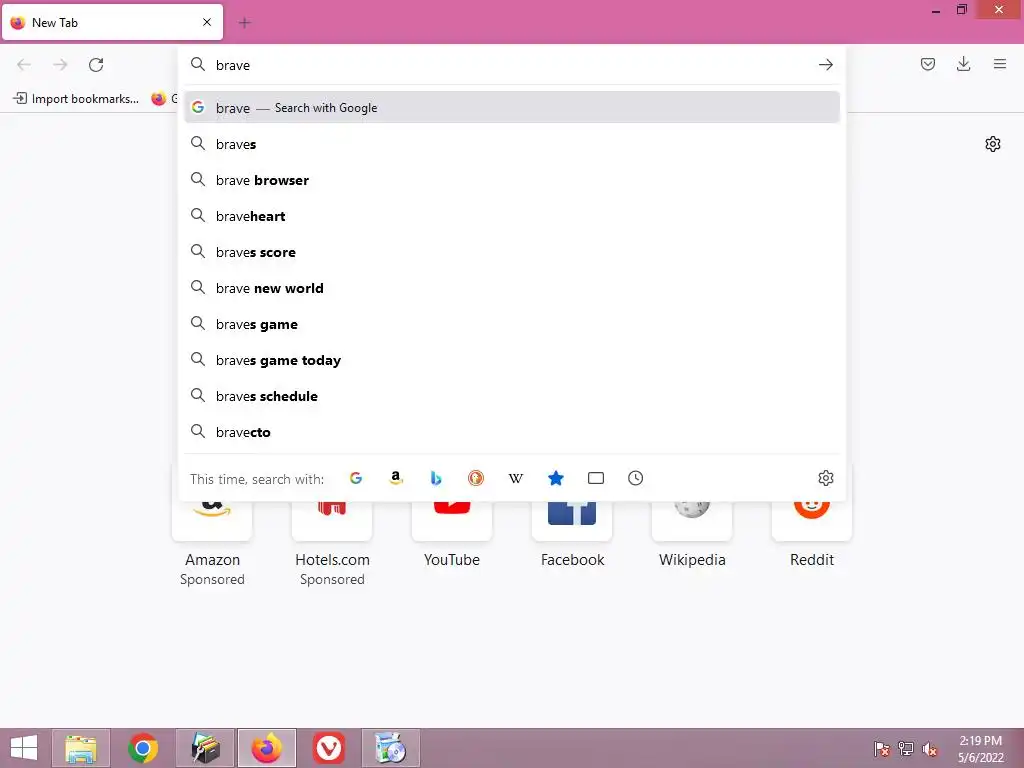This screenshot has width=1024, height=768.
Task: Click the Go arrow in address bar
Action: coord(825,65)
